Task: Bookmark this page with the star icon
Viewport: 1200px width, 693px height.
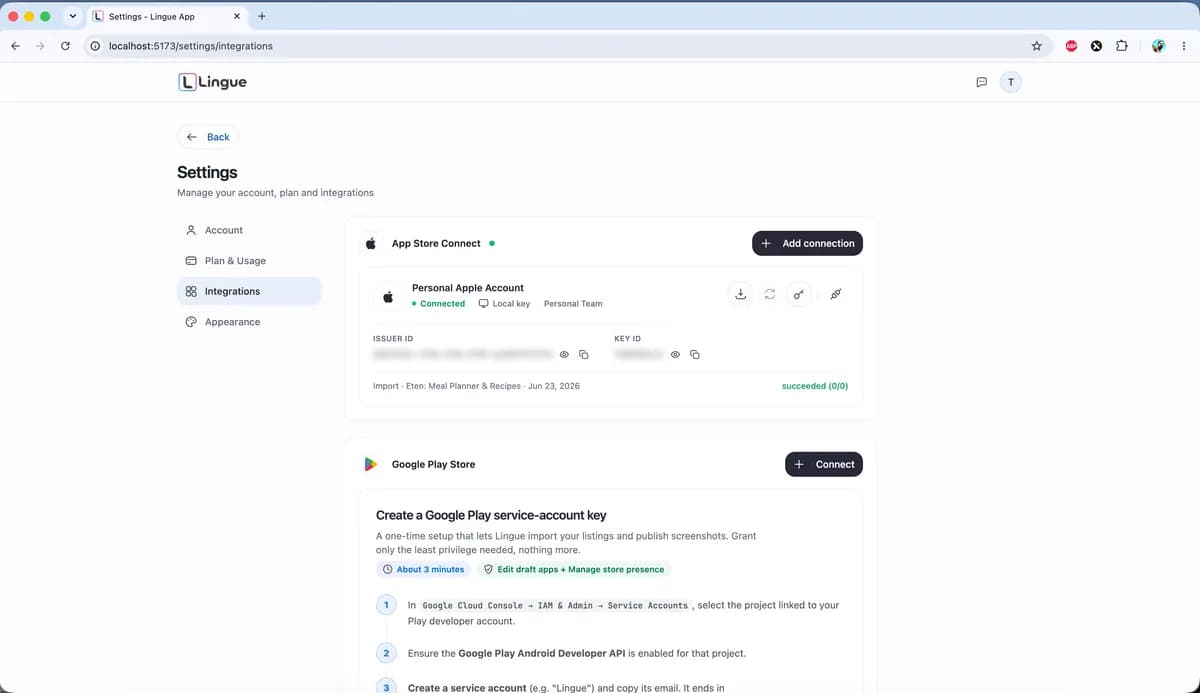Action: (1036, 46)
